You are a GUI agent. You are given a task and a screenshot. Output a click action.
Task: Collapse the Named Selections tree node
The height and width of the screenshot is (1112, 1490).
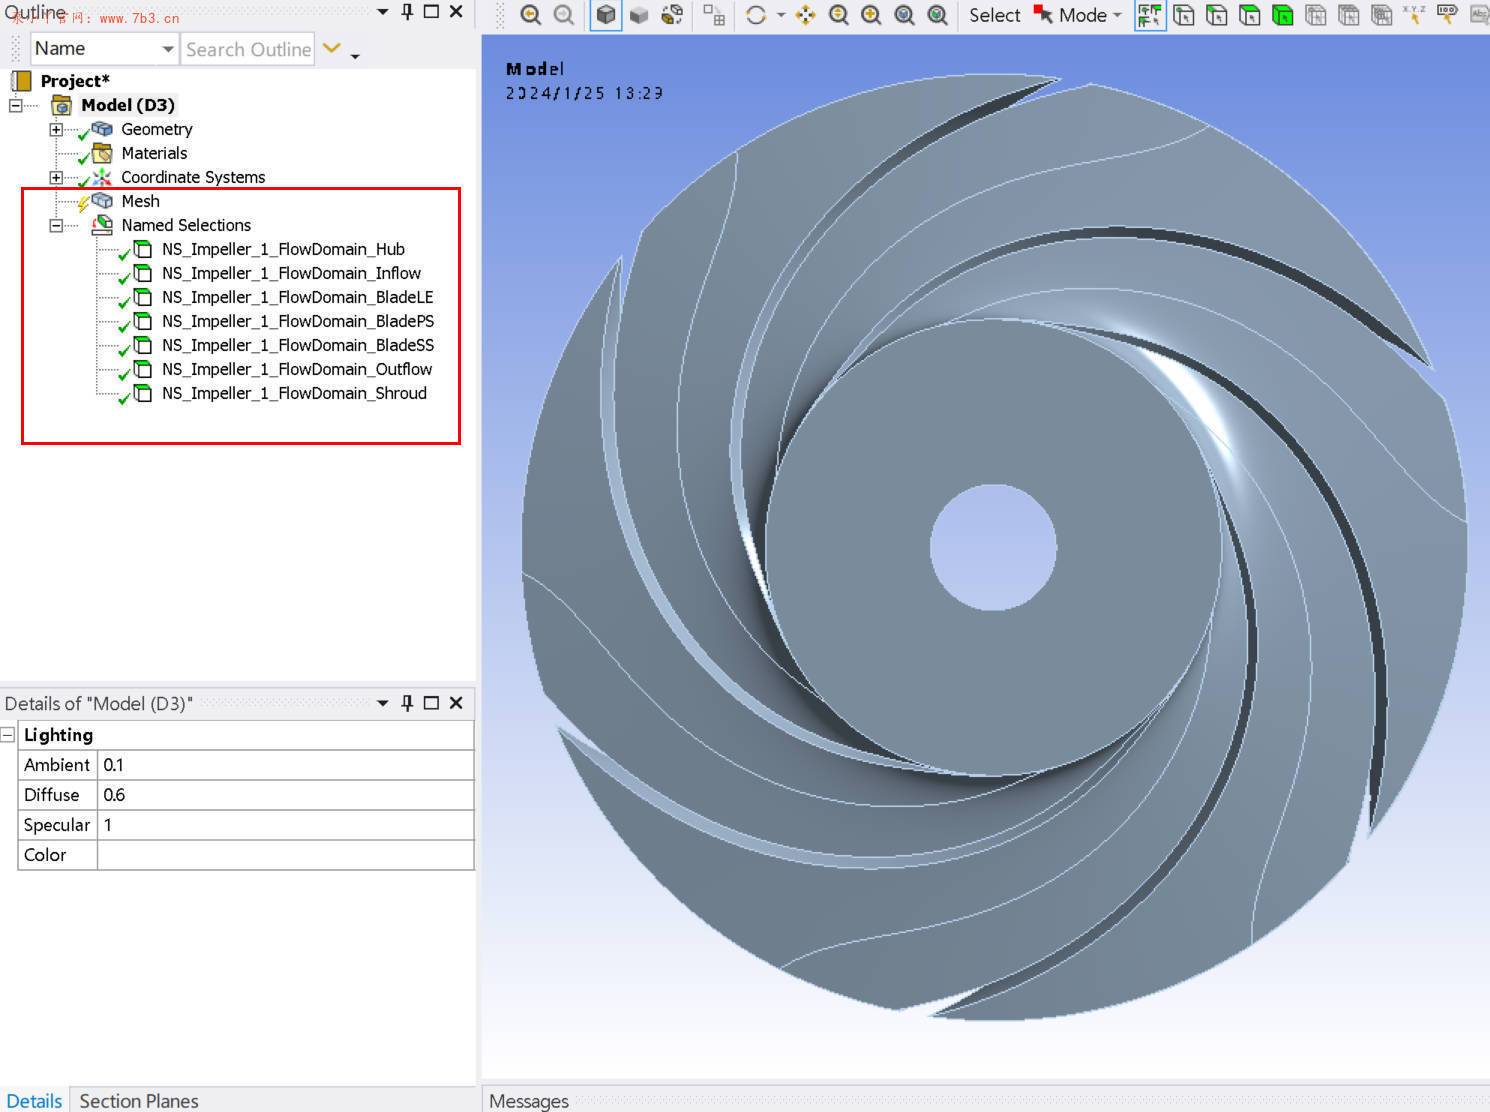pyautogui.click(x=56, y=225)
